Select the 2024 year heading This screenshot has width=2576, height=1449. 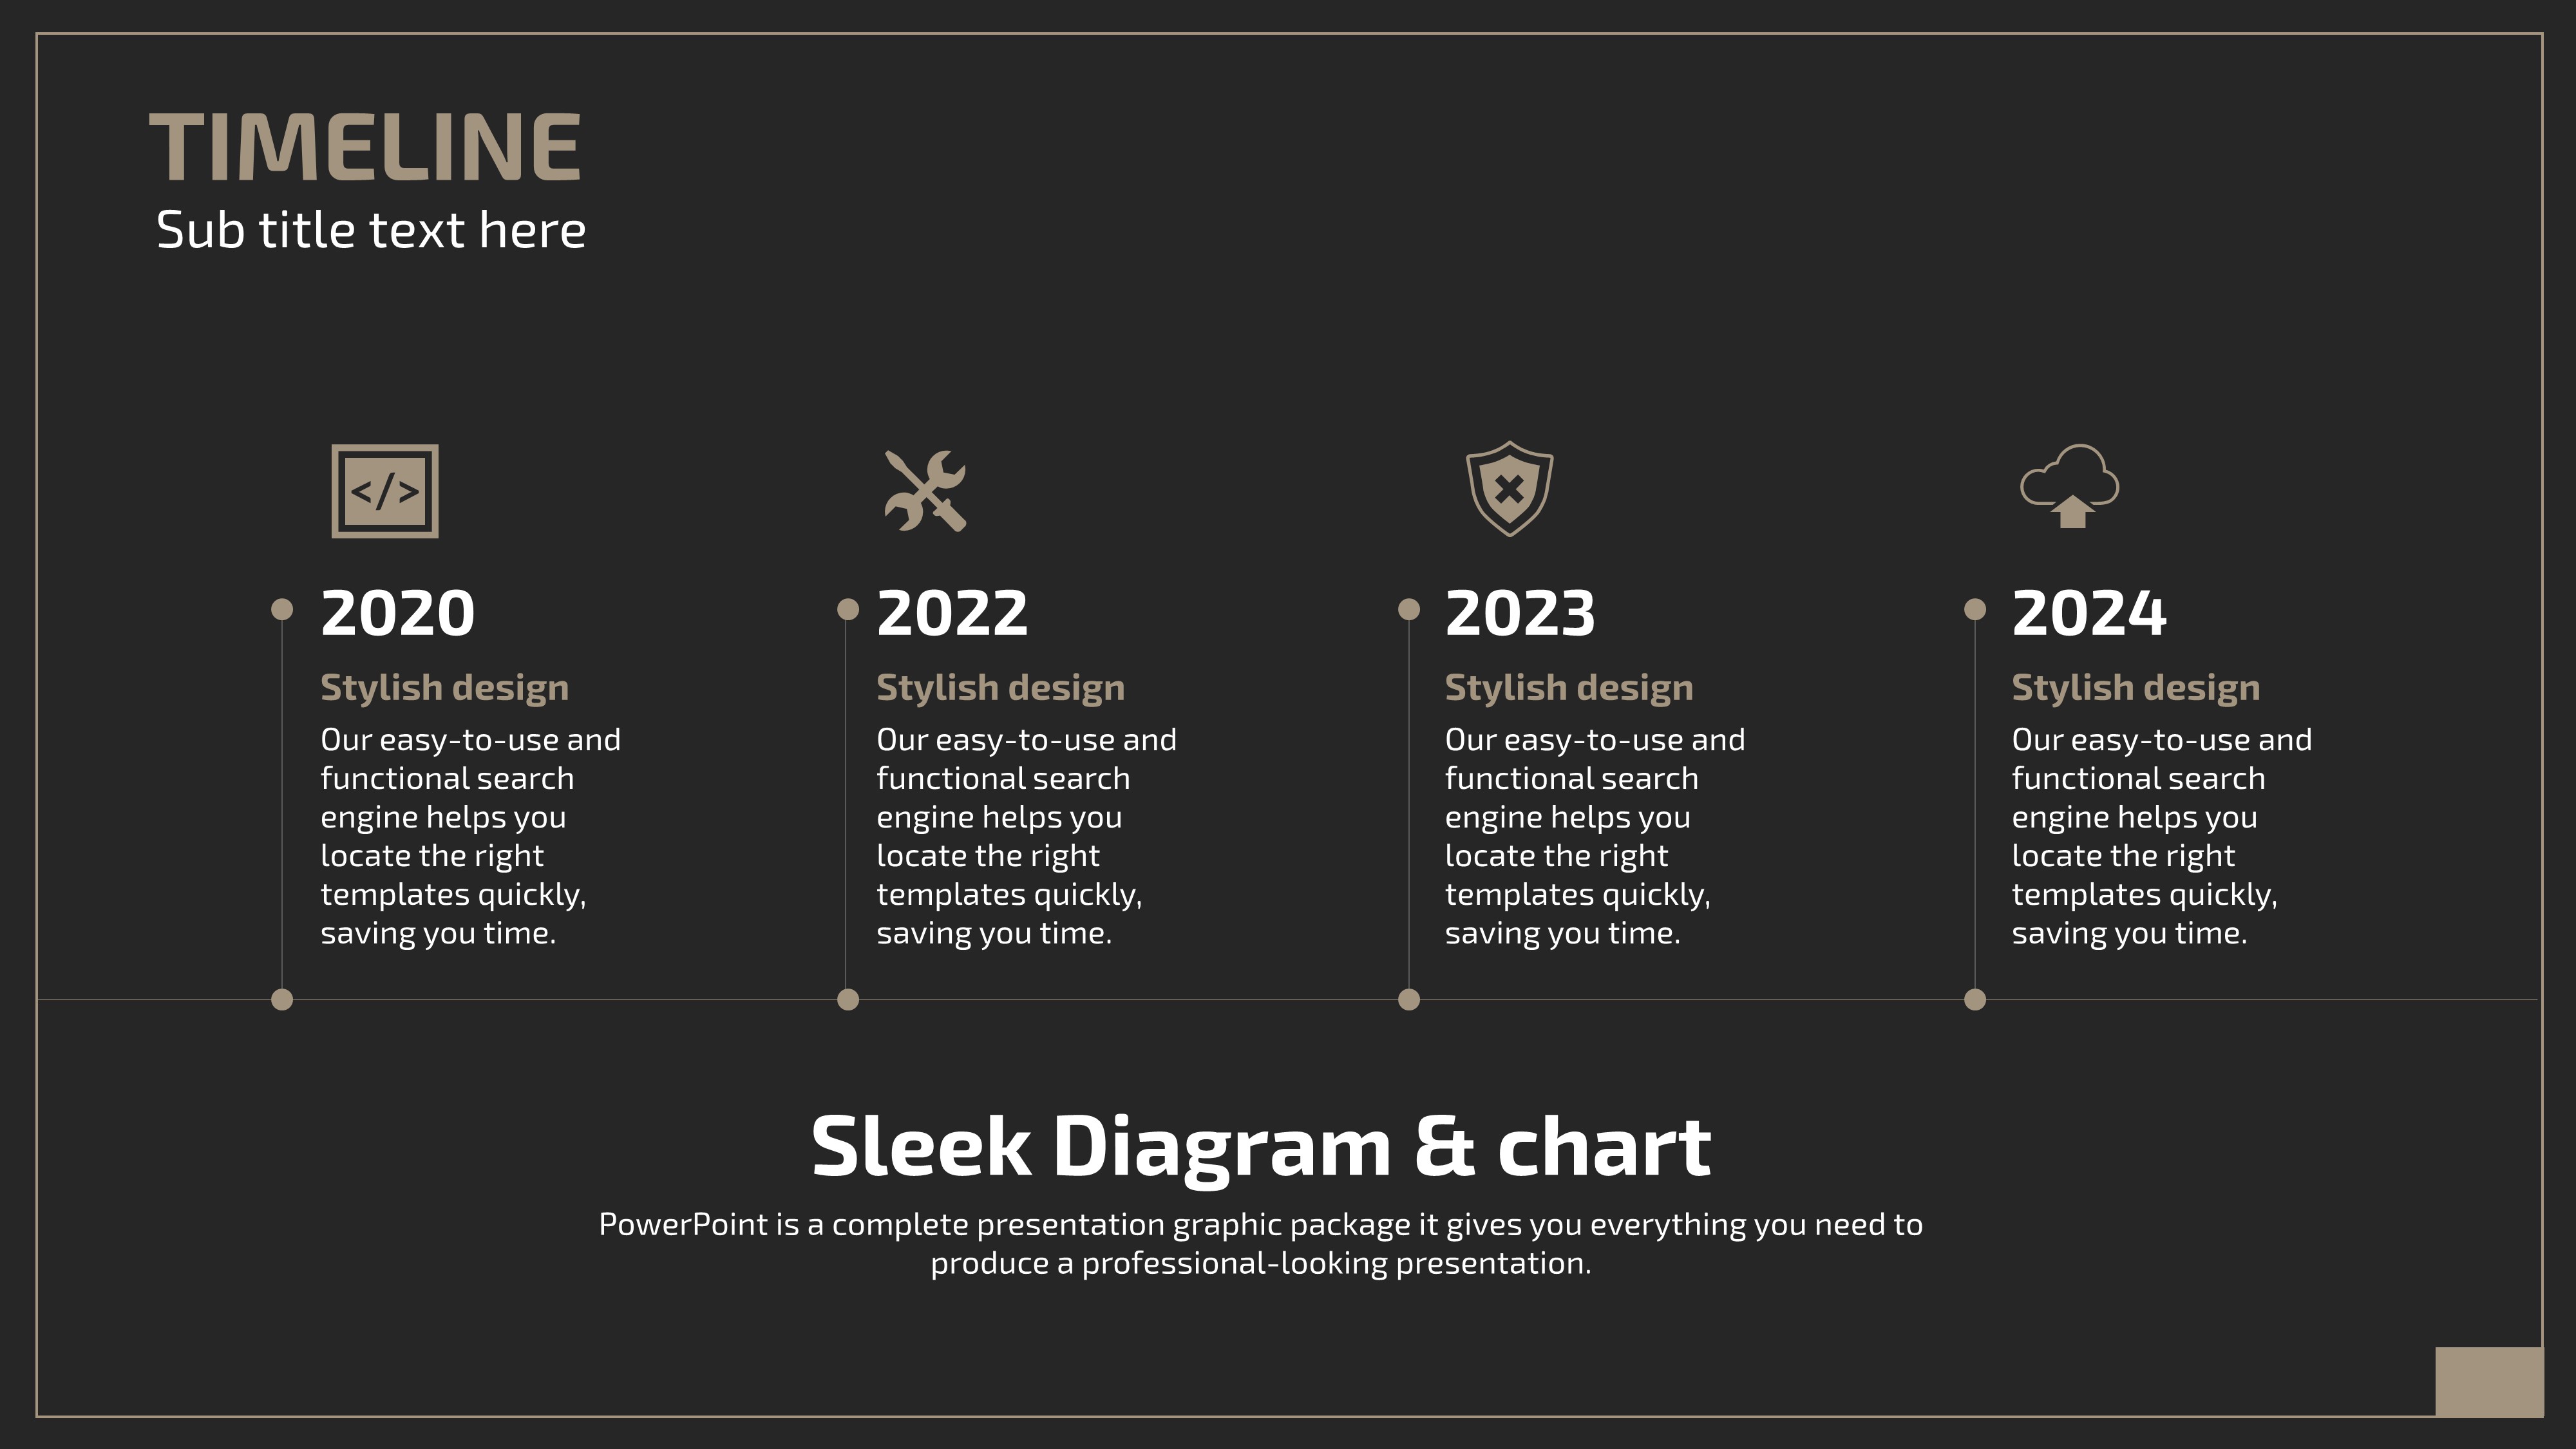click(x=2089, y=613)
